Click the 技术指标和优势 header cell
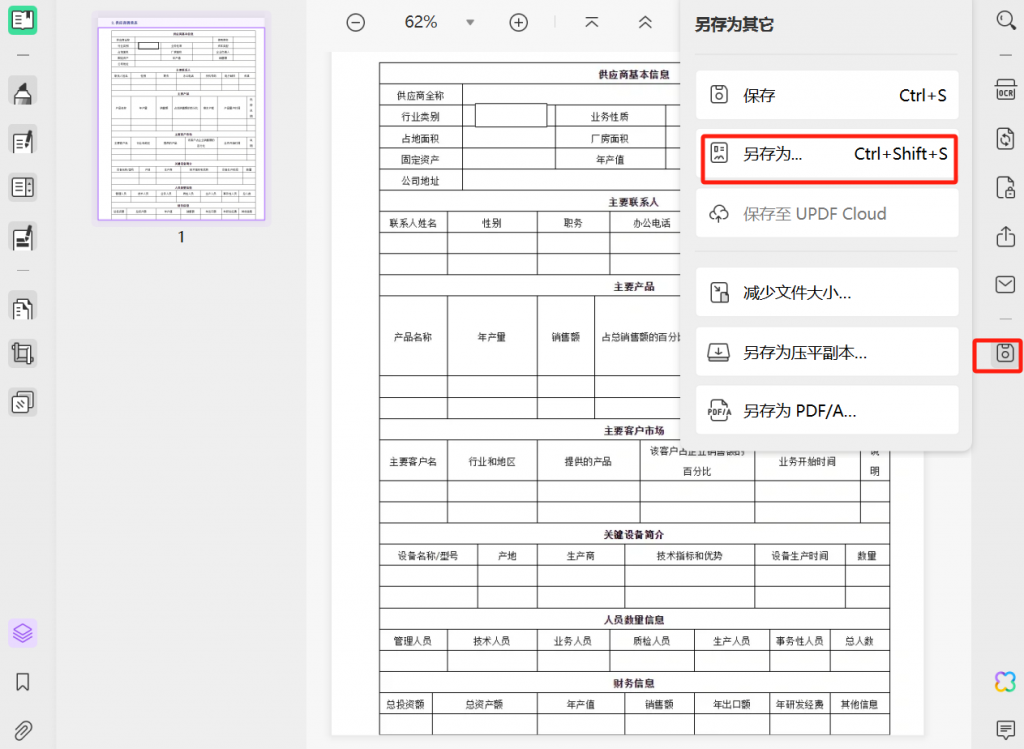1024x749 pixels. 690,556
